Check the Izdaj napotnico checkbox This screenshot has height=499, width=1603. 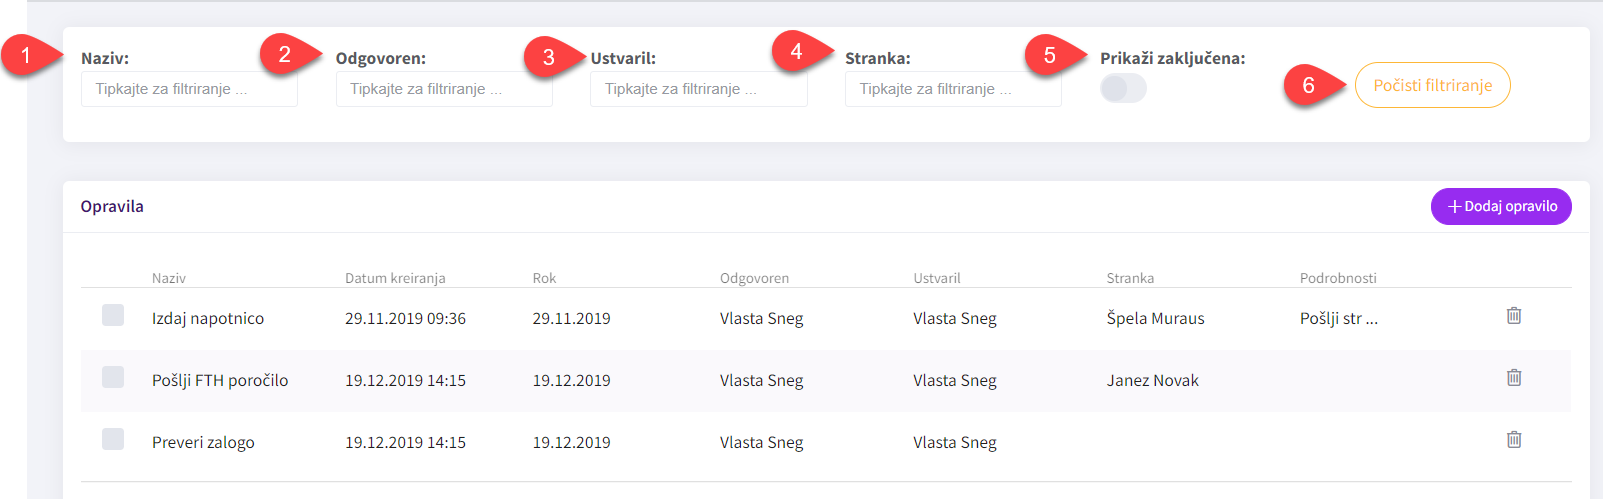coord(113,316)
